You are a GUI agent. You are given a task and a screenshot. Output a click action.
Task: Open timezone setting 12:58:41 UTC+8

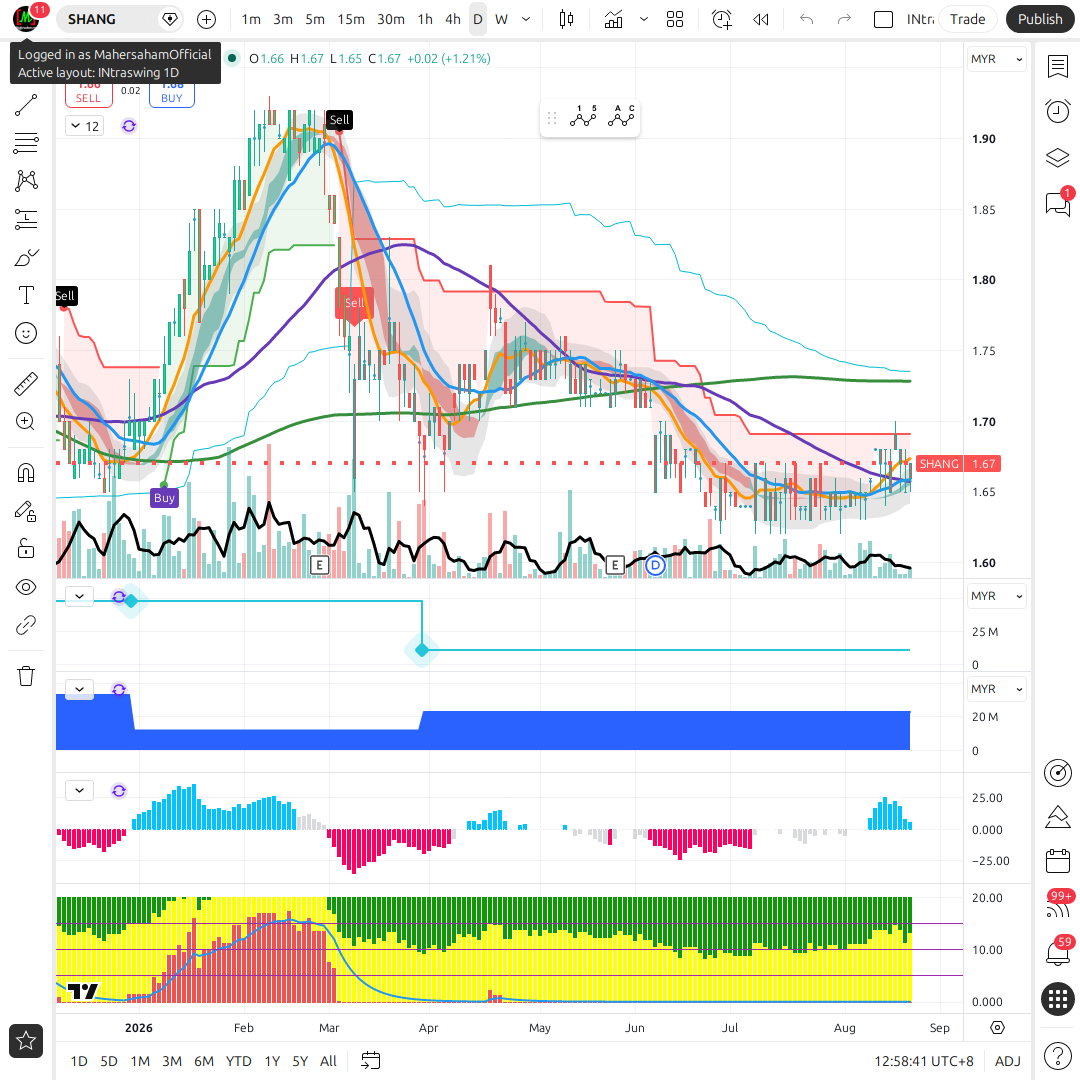coord(924,1061)
